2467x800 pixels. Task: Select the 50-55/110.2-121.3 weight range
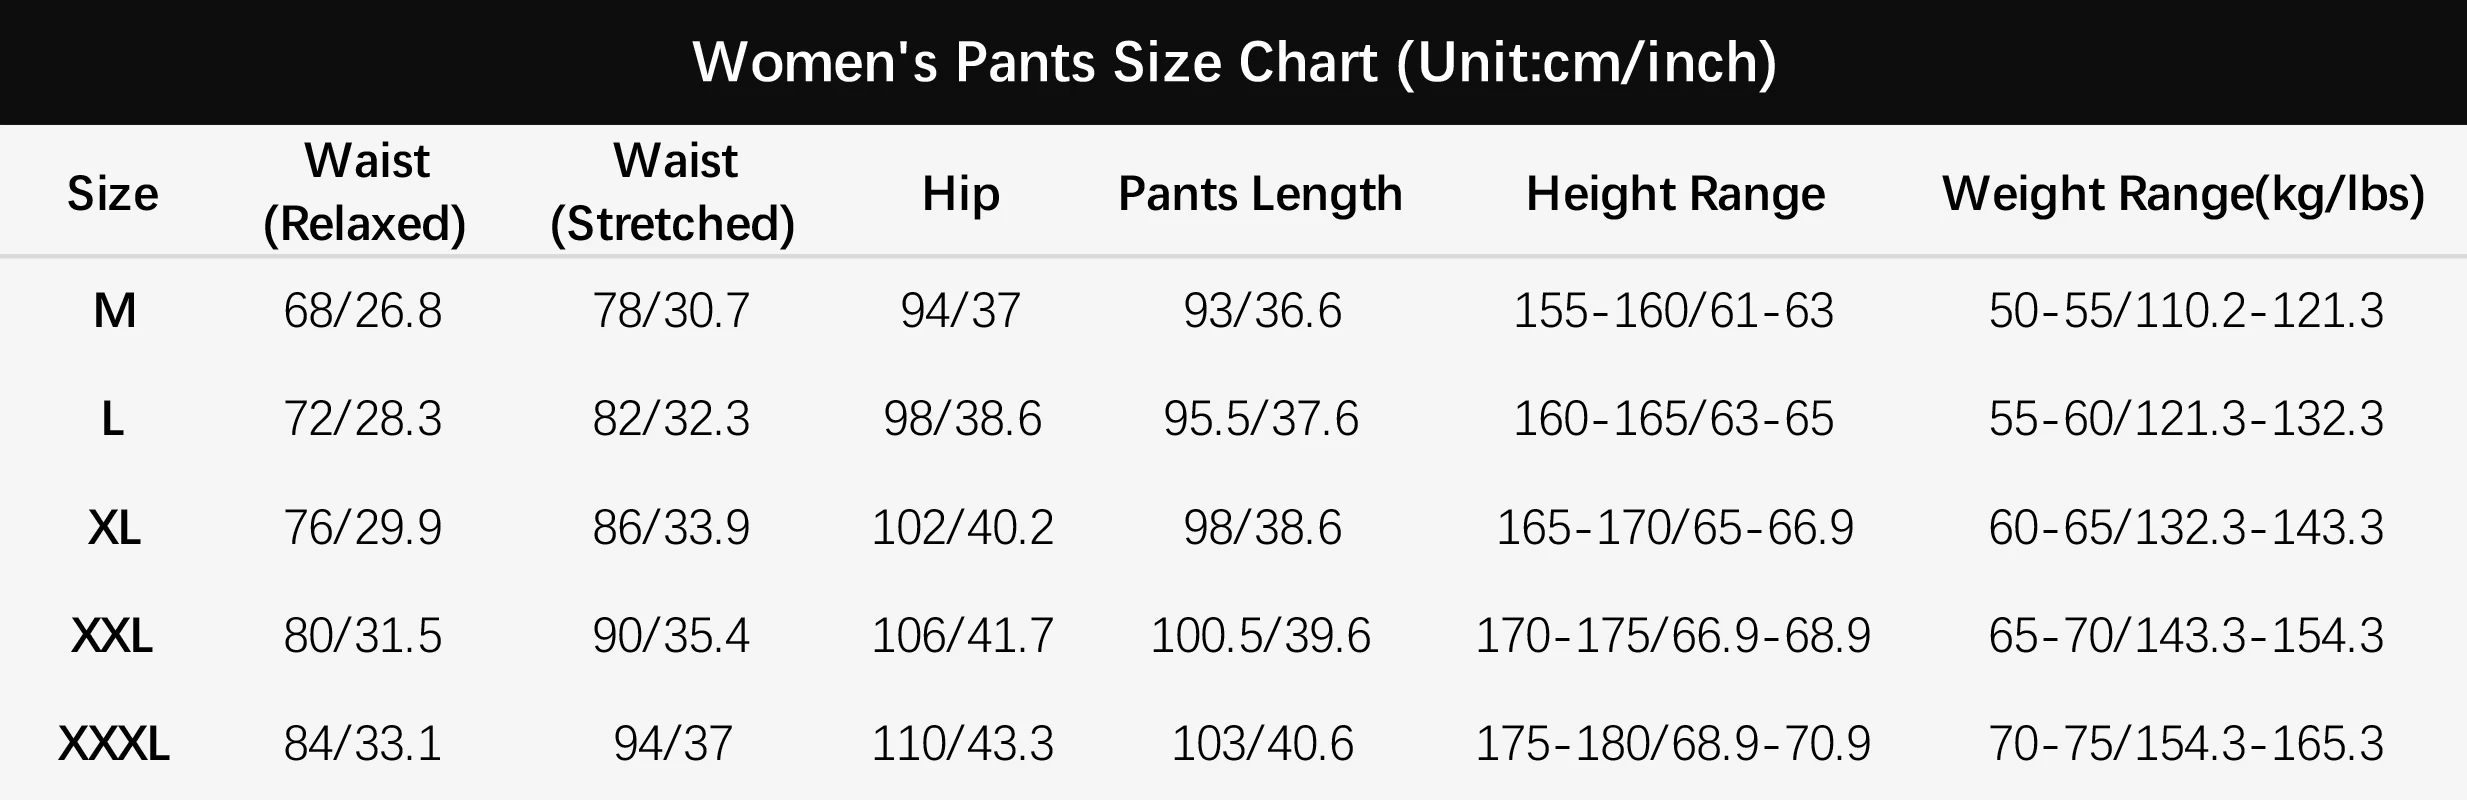(2186, 311)
